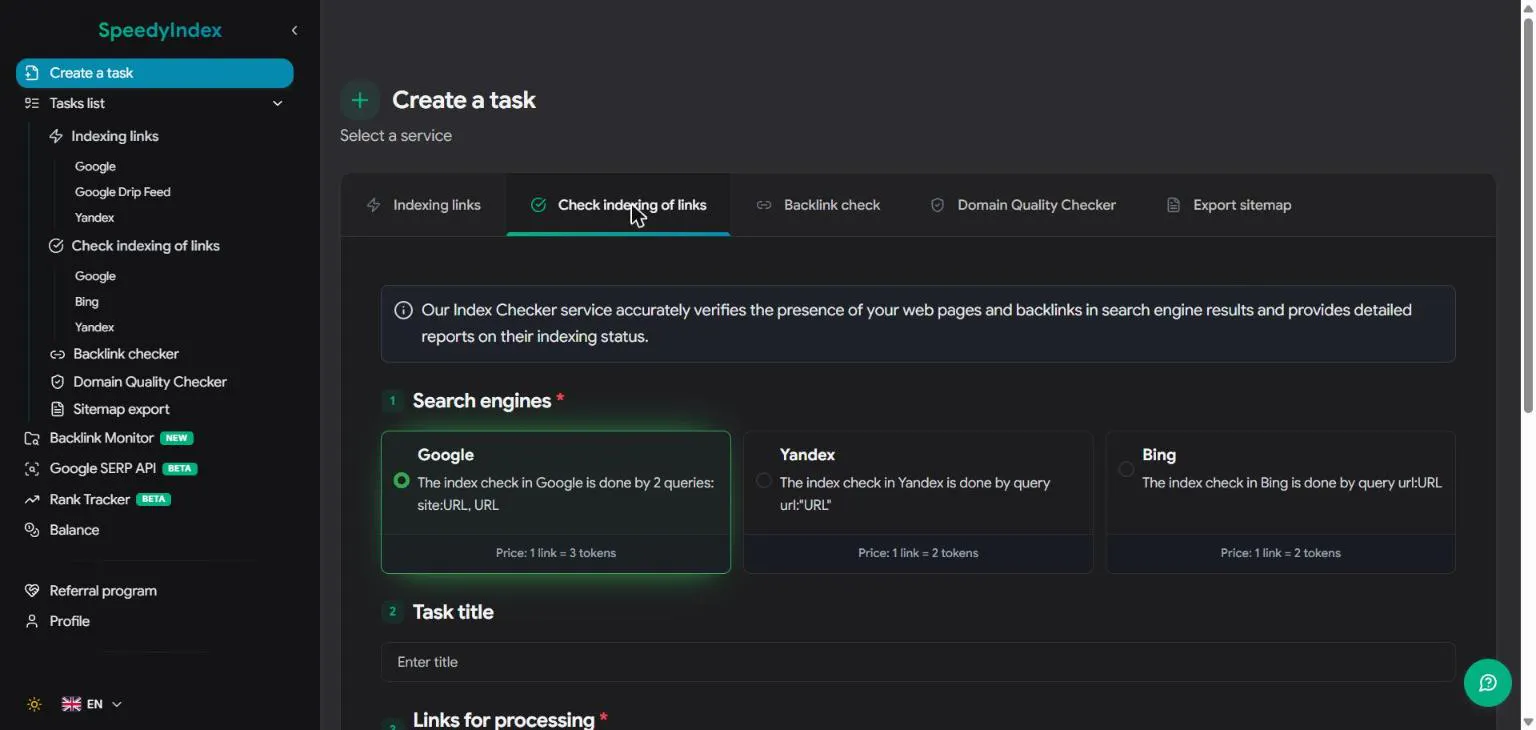The image size is (1536, 730).
Task: Click the link icon on Backlink check tab
Action: [764, 205]
